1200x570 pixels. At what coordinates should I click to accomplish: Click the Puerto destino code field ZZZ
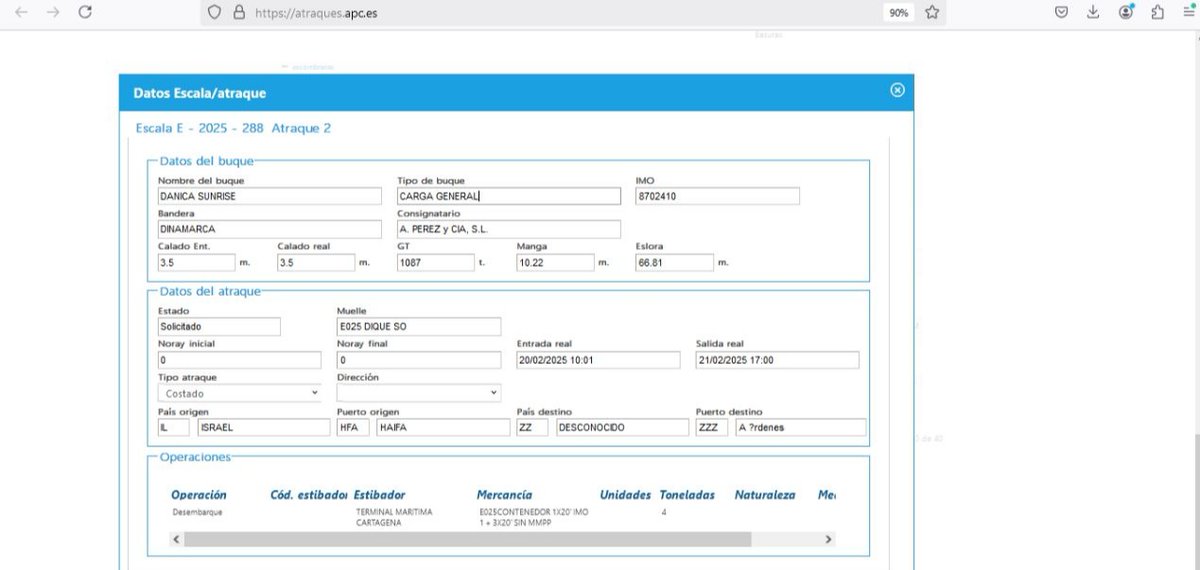coord(711,427)
